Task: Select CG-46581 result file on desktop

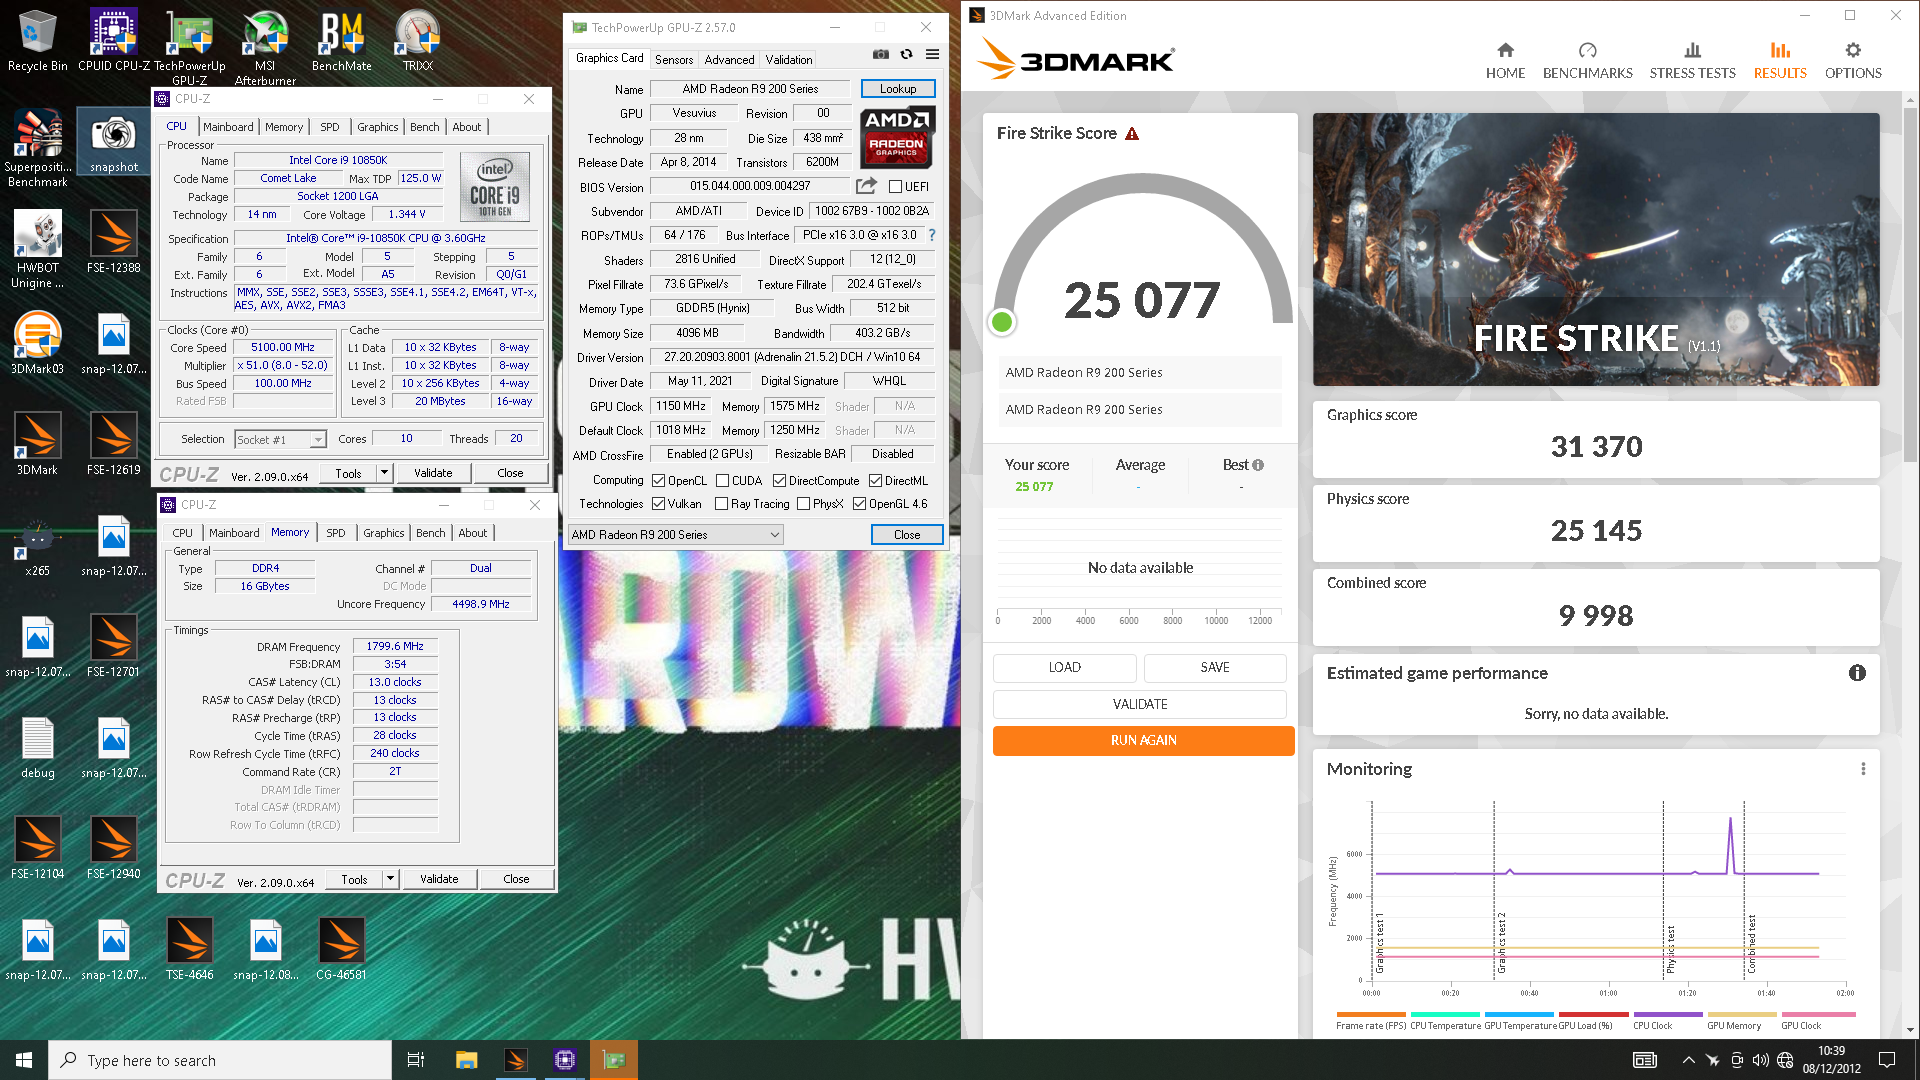Action: click(x=341, y=949)
